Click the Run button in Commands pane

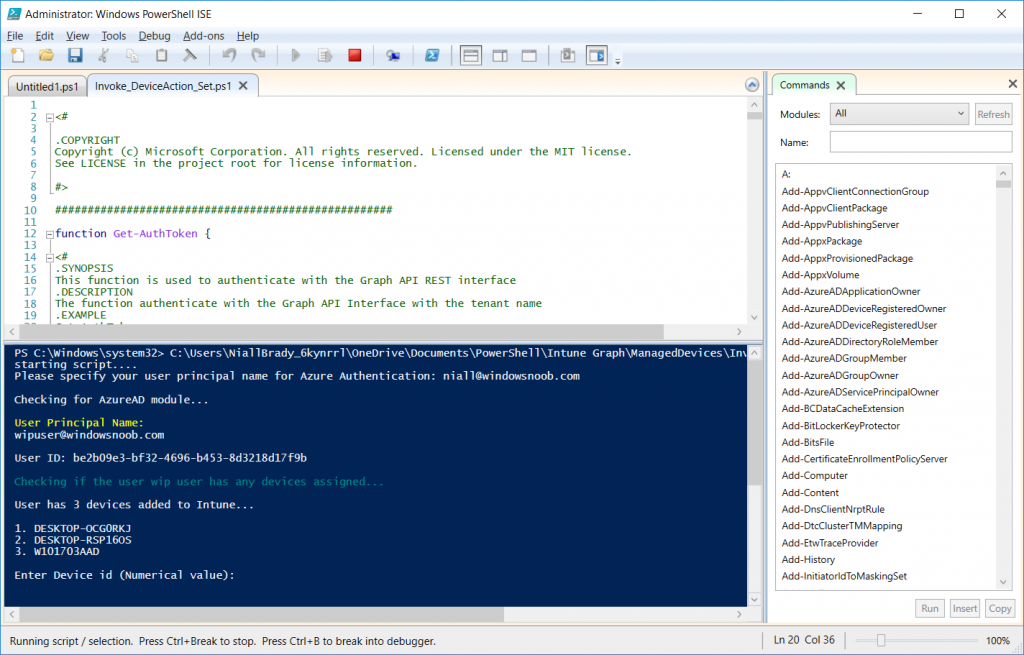[x=929, y=609]
